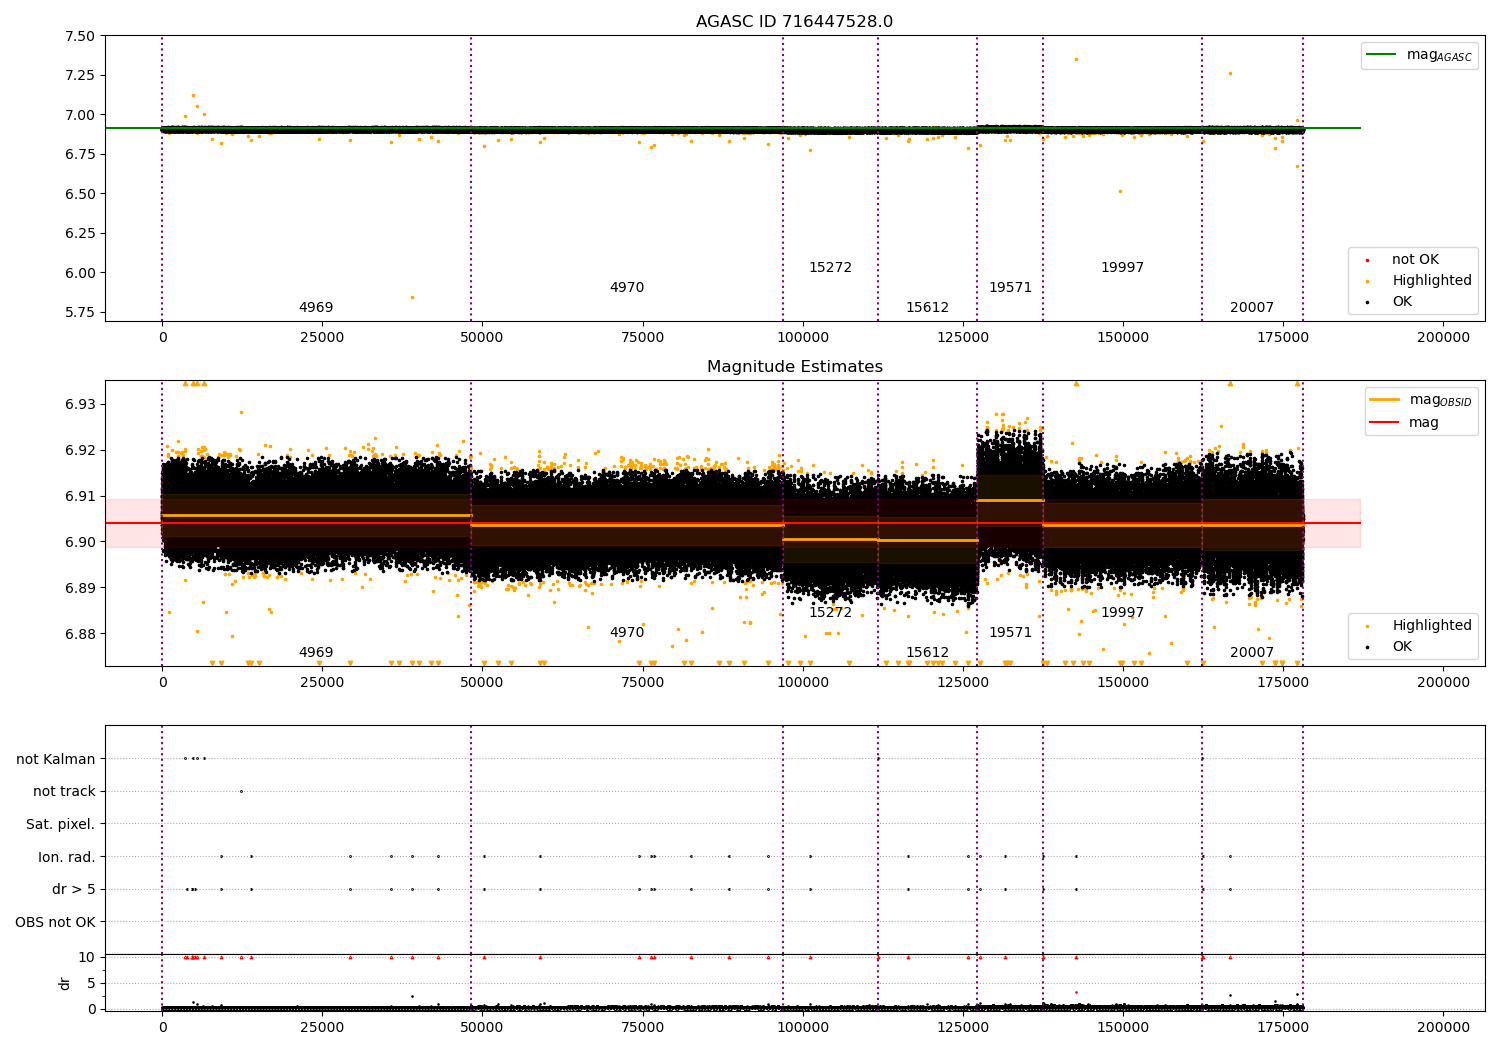Click OBSID label 4969 in the top plot
The width and height of the screenshot is (1500, 1050).
[x=316, y=308]
